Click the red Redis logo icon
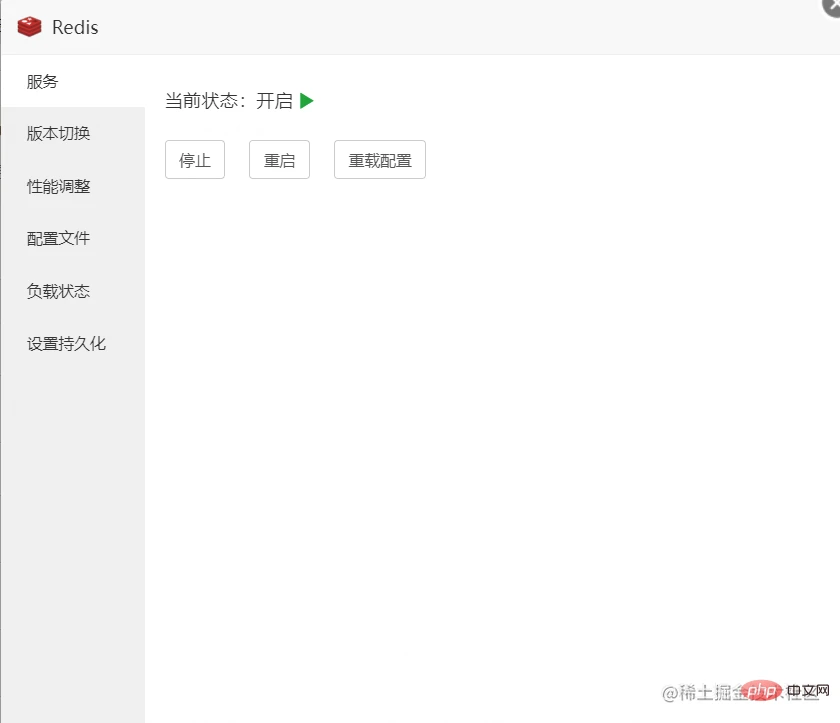The width and height of the screenshot is (840, 723). (29, 26)
